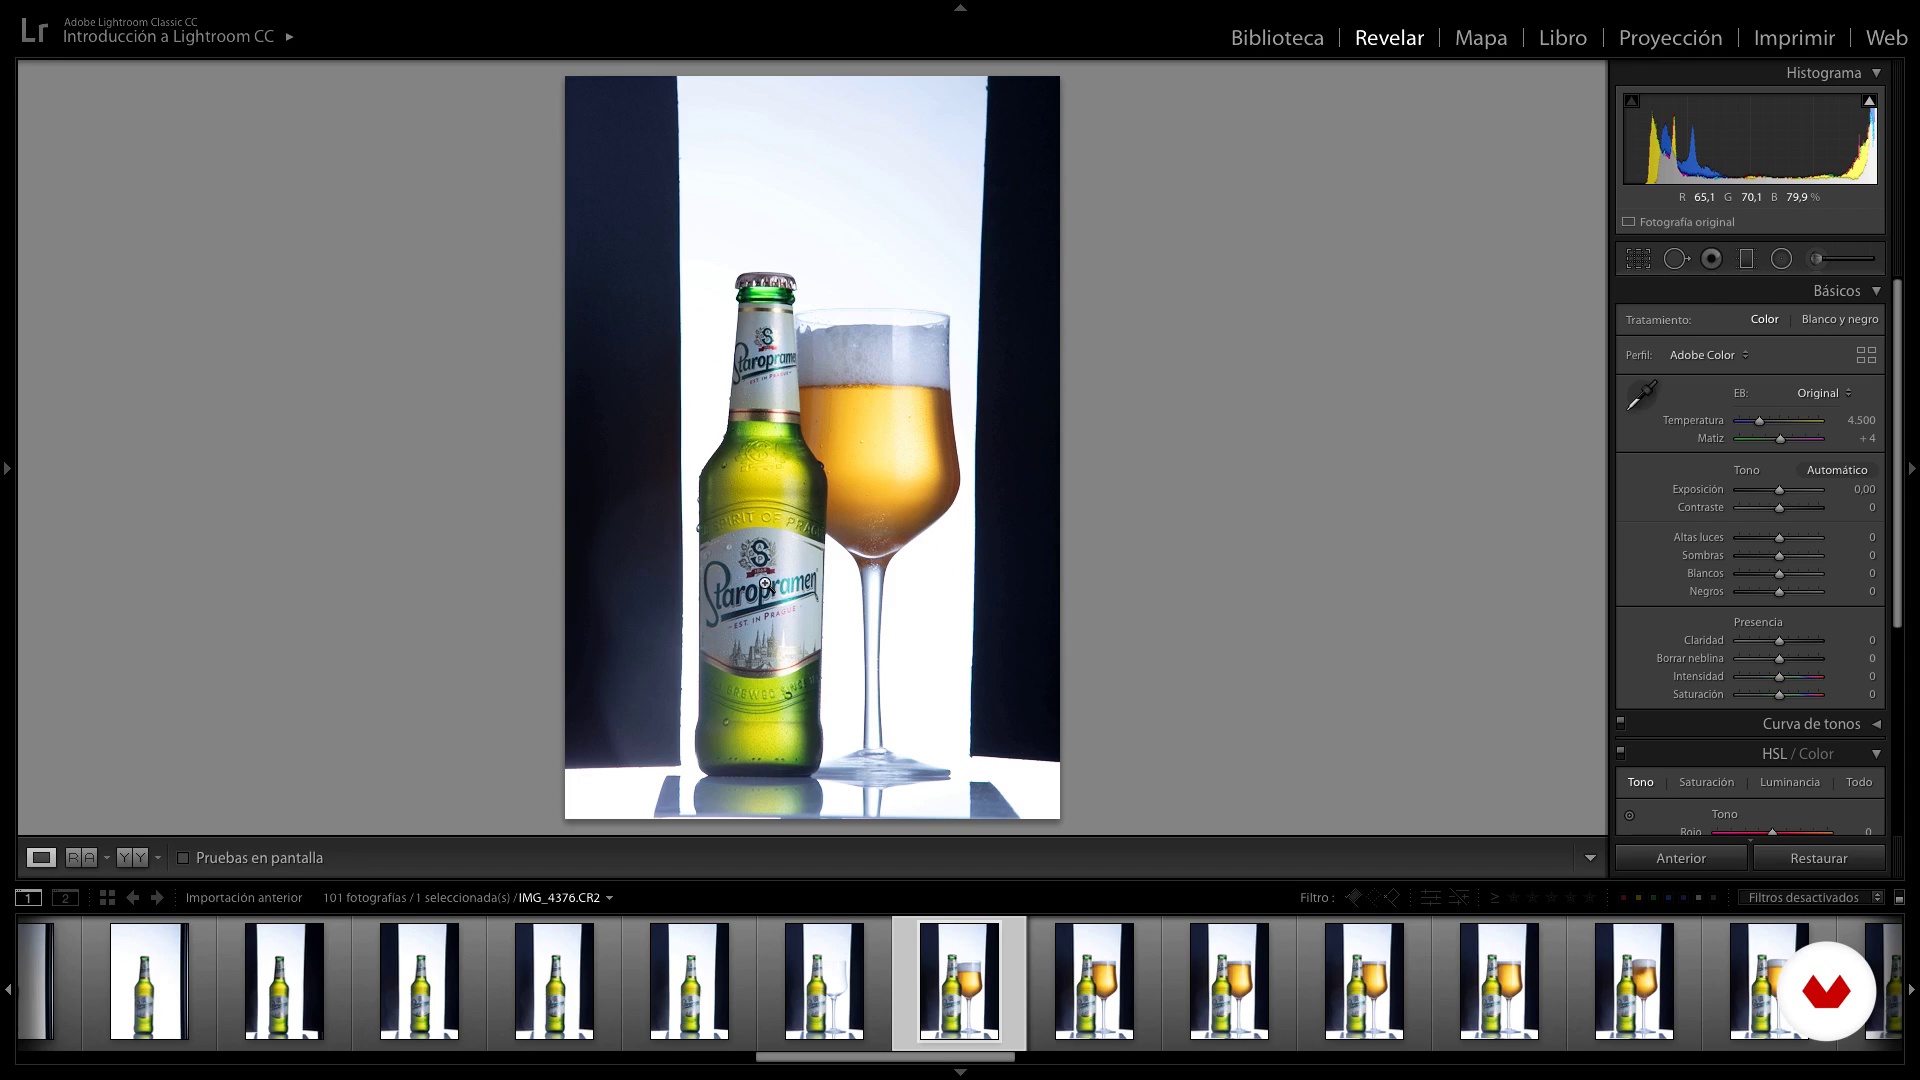
Task: Select the first bottle-only filmstrip thumbnail
Action: (x=149, y=981)
